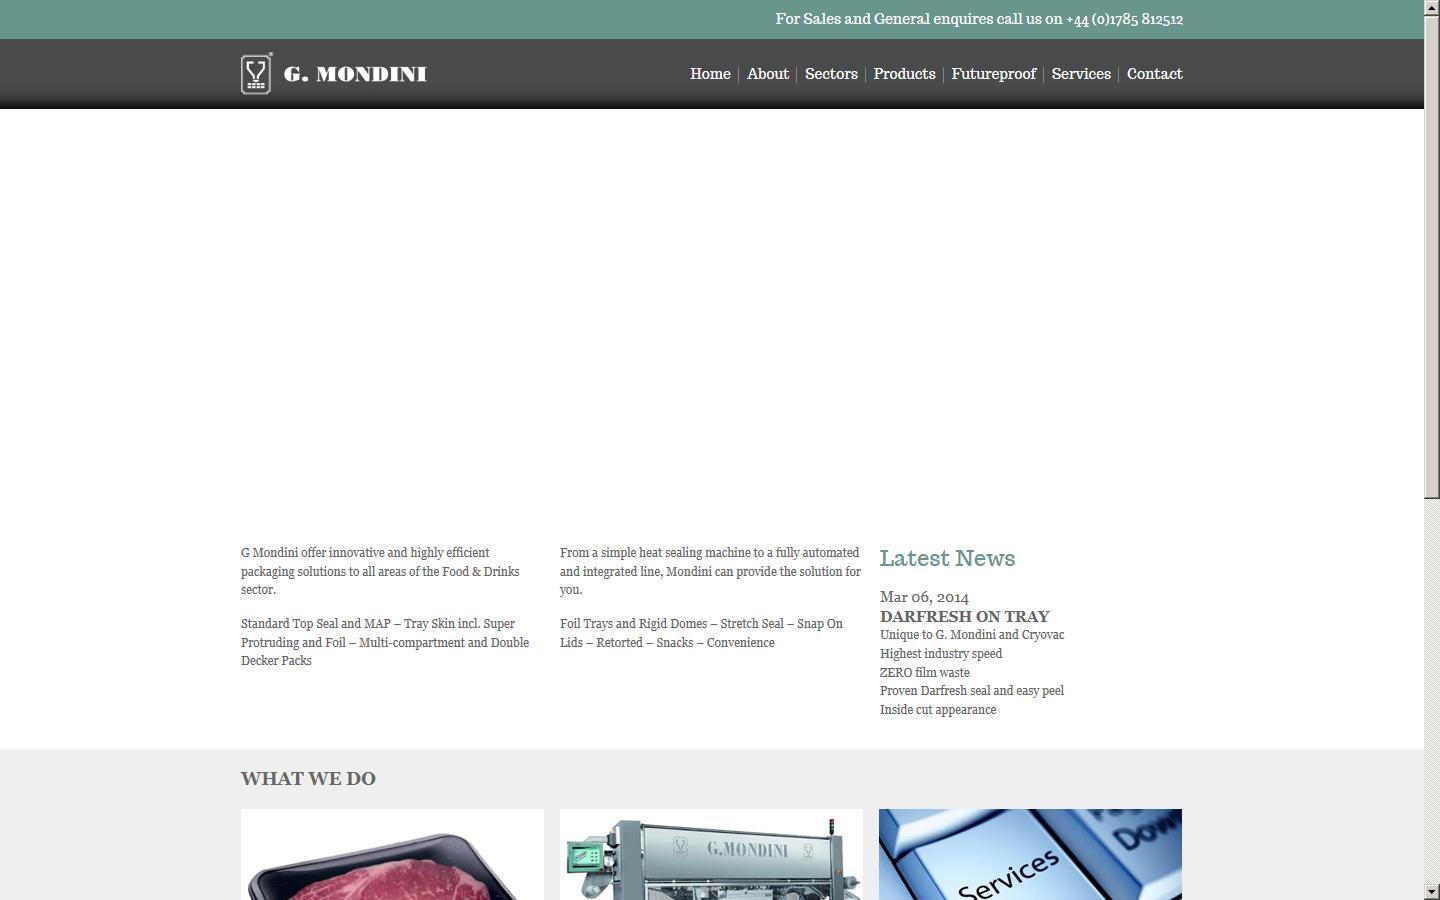Click the DARFRESH ON TRAY news headline
Screen dimensions: 1440x900
pyautogui.click(x=964, y=616)
